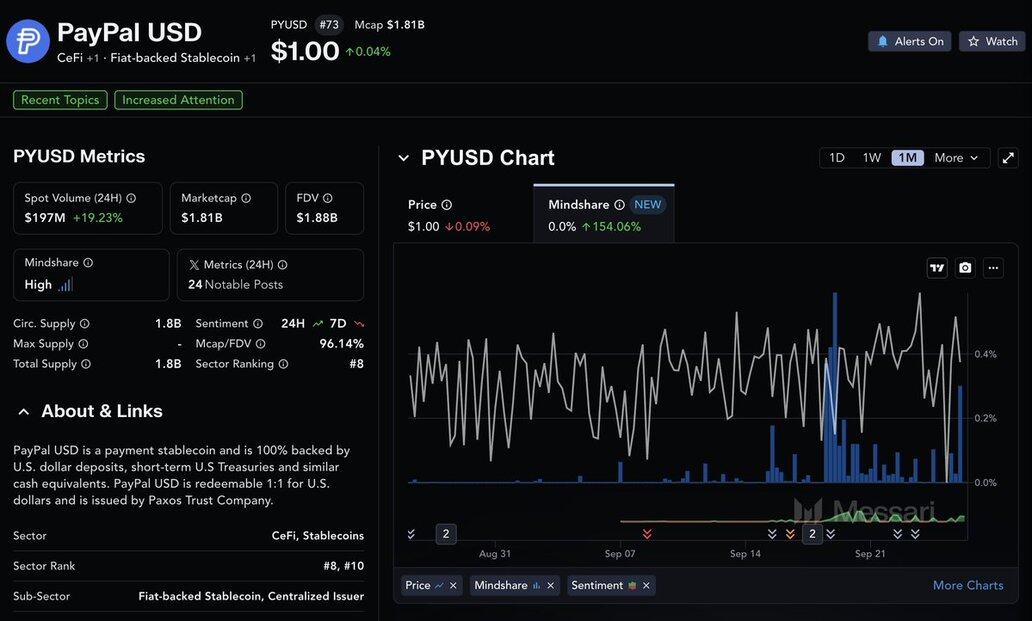
Task: Click the '+19.23%' spot volume change
Action: [x=97, y=218]
